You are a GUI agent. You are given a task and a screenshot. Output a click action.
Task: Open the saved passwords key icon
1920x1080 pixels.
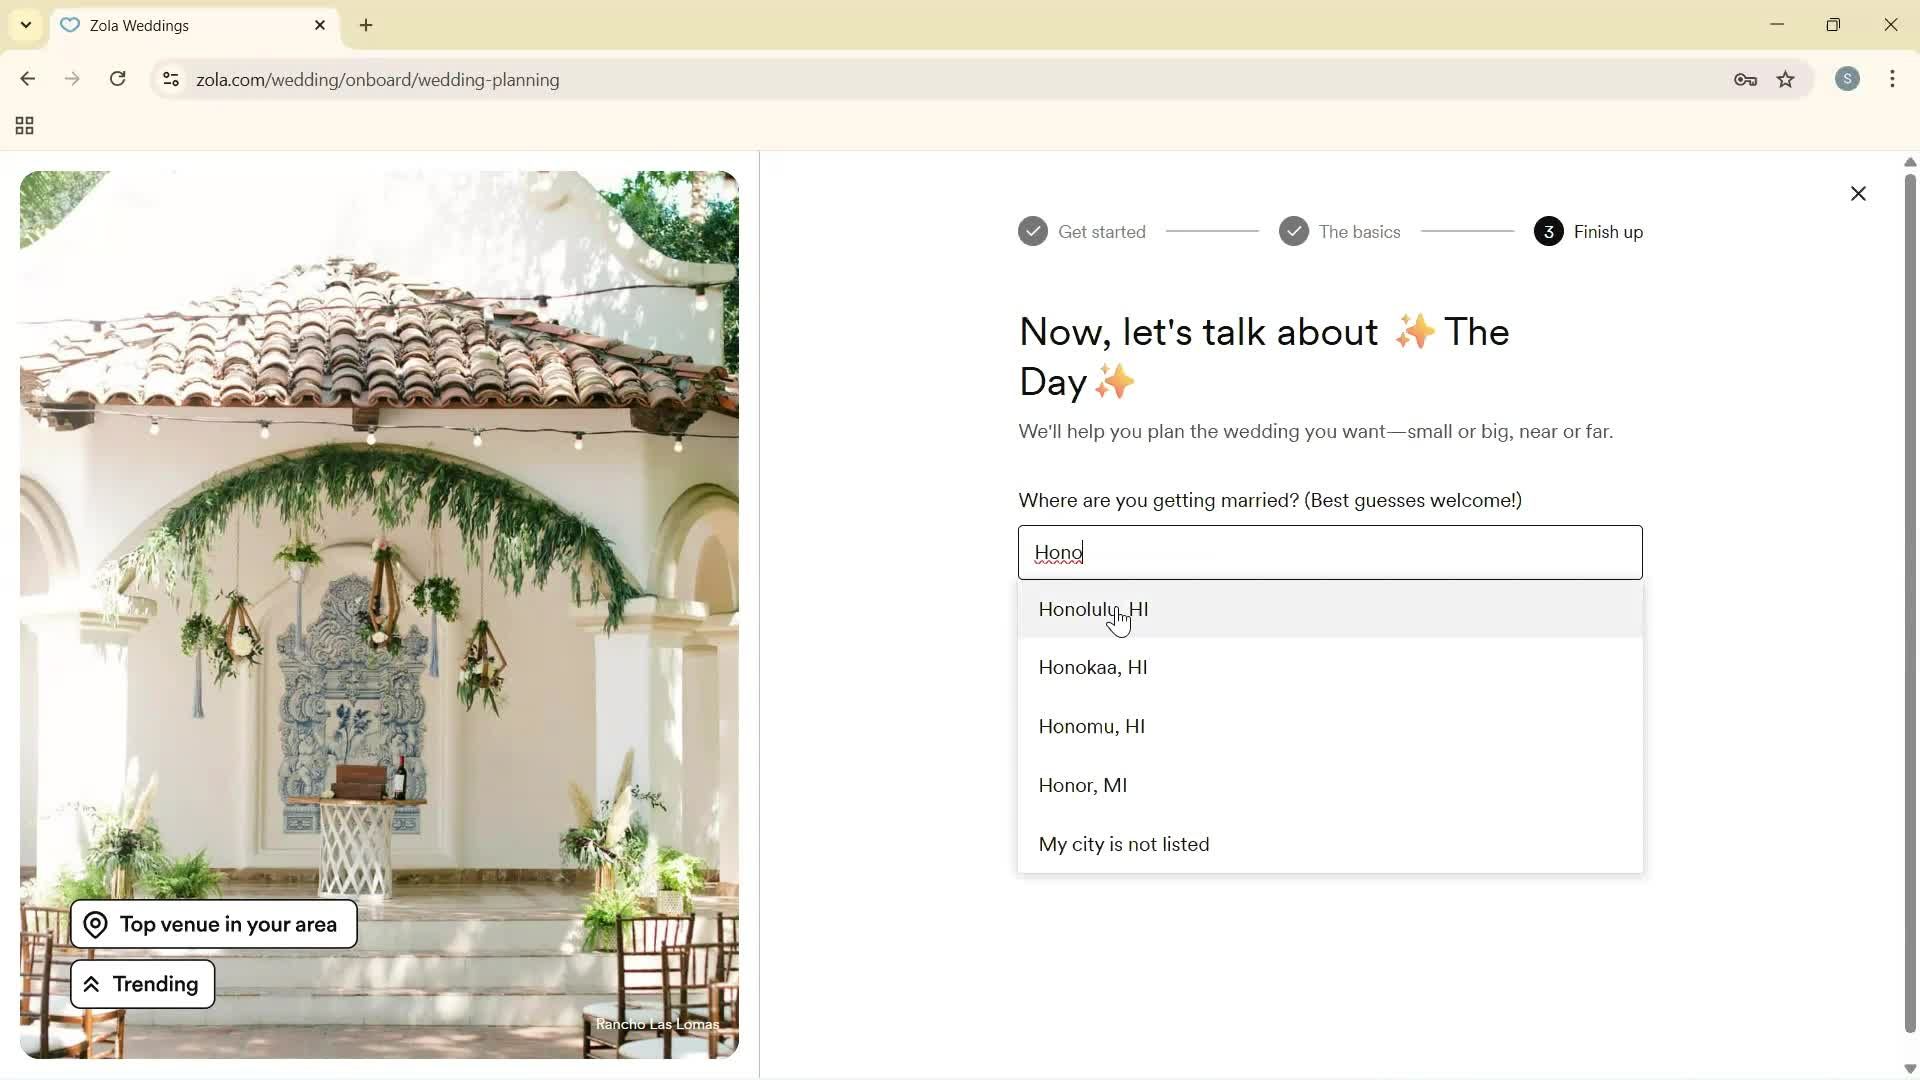tap(1745, 80)
